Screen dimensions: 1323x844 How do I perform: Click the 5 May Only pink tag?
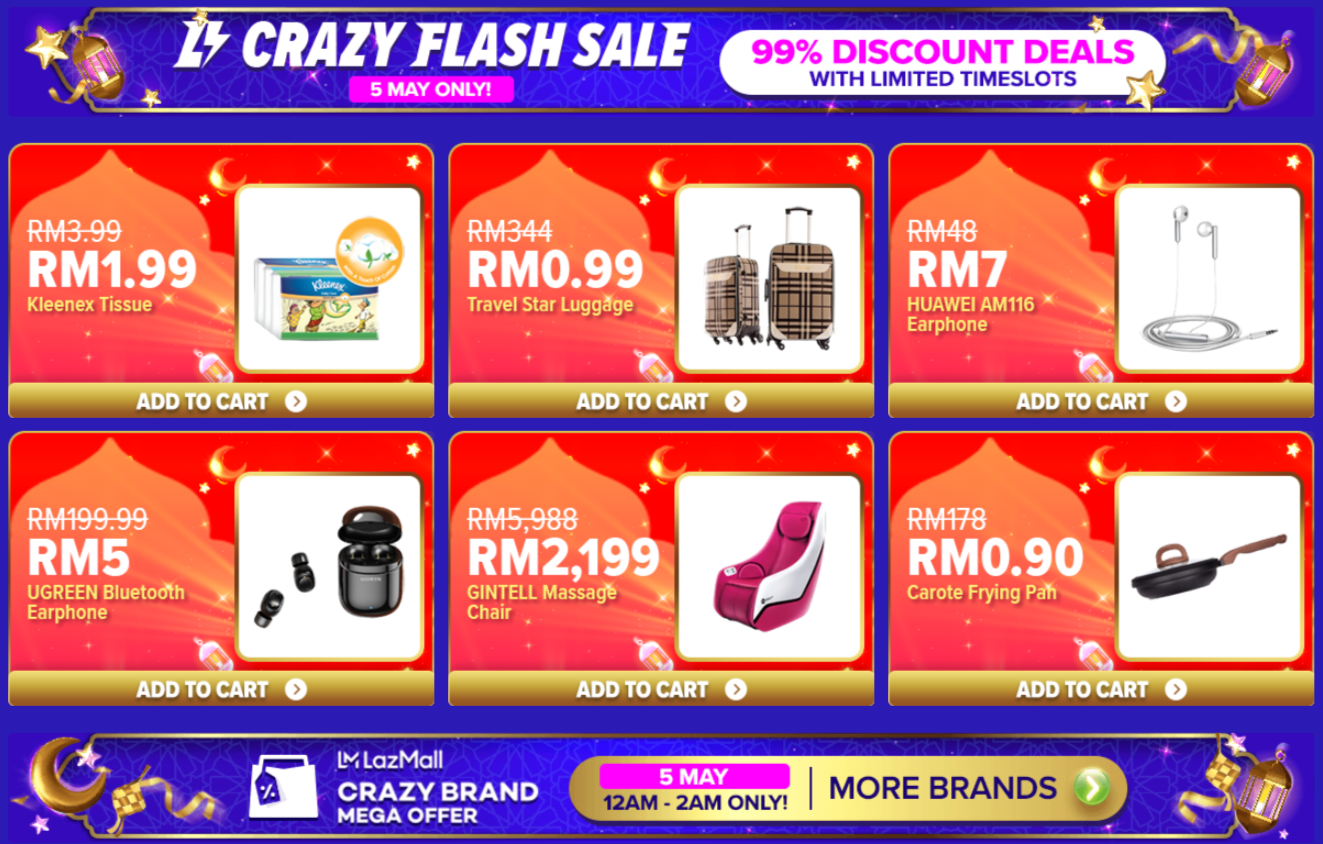click(431, 89)
